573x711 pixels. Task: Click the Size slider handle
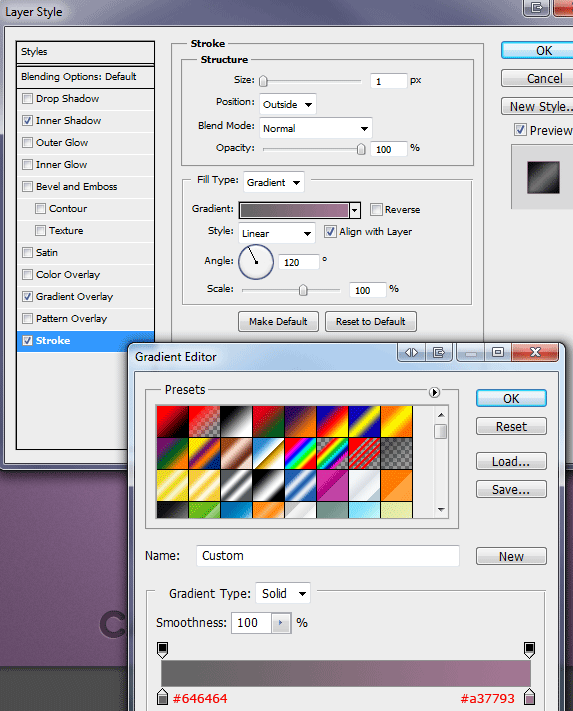263,81
